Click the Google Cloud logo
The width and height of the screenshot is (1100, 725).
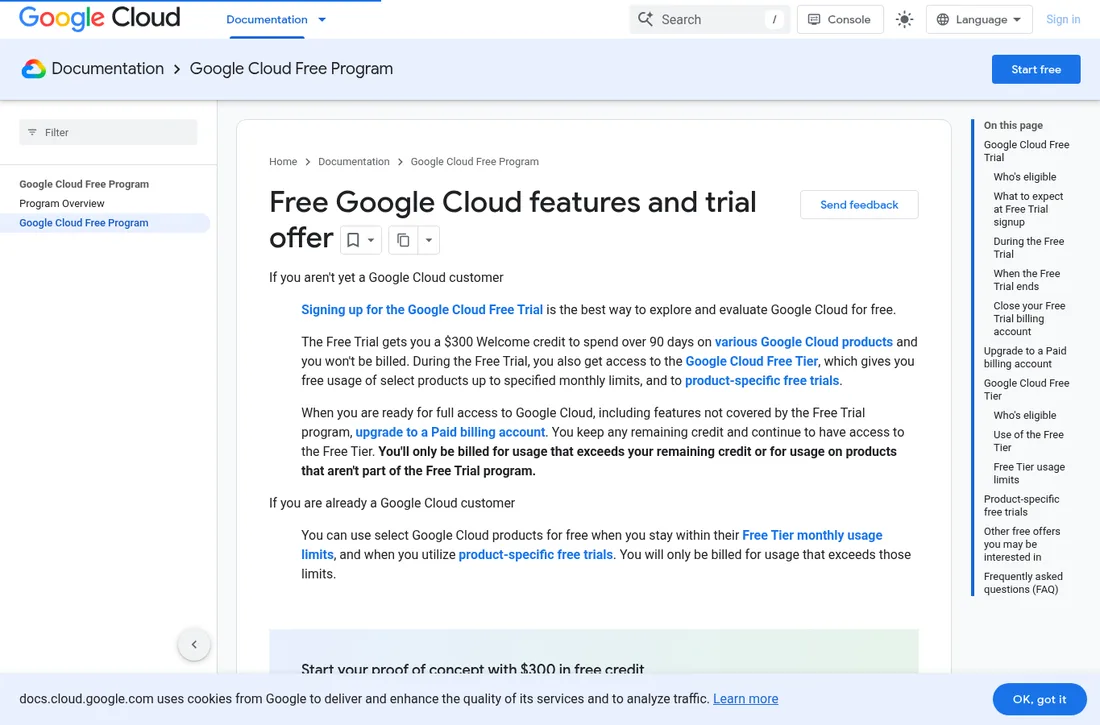coord(100,18)
